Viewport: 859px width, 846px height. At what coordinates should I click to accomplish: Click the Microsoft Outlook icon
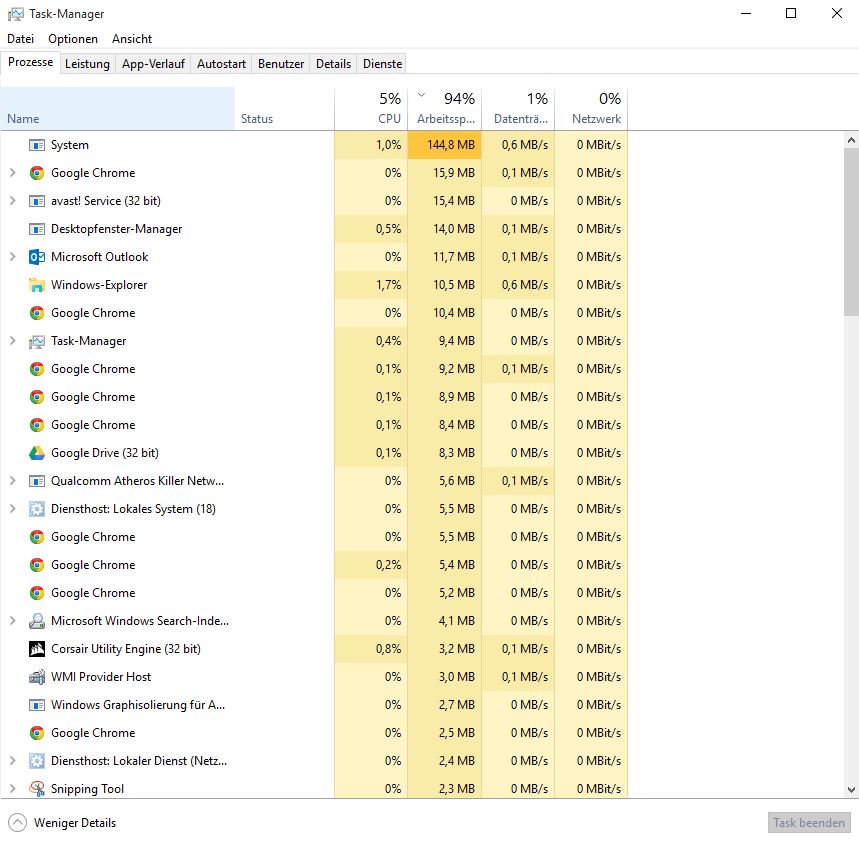(x=37, y=257)
